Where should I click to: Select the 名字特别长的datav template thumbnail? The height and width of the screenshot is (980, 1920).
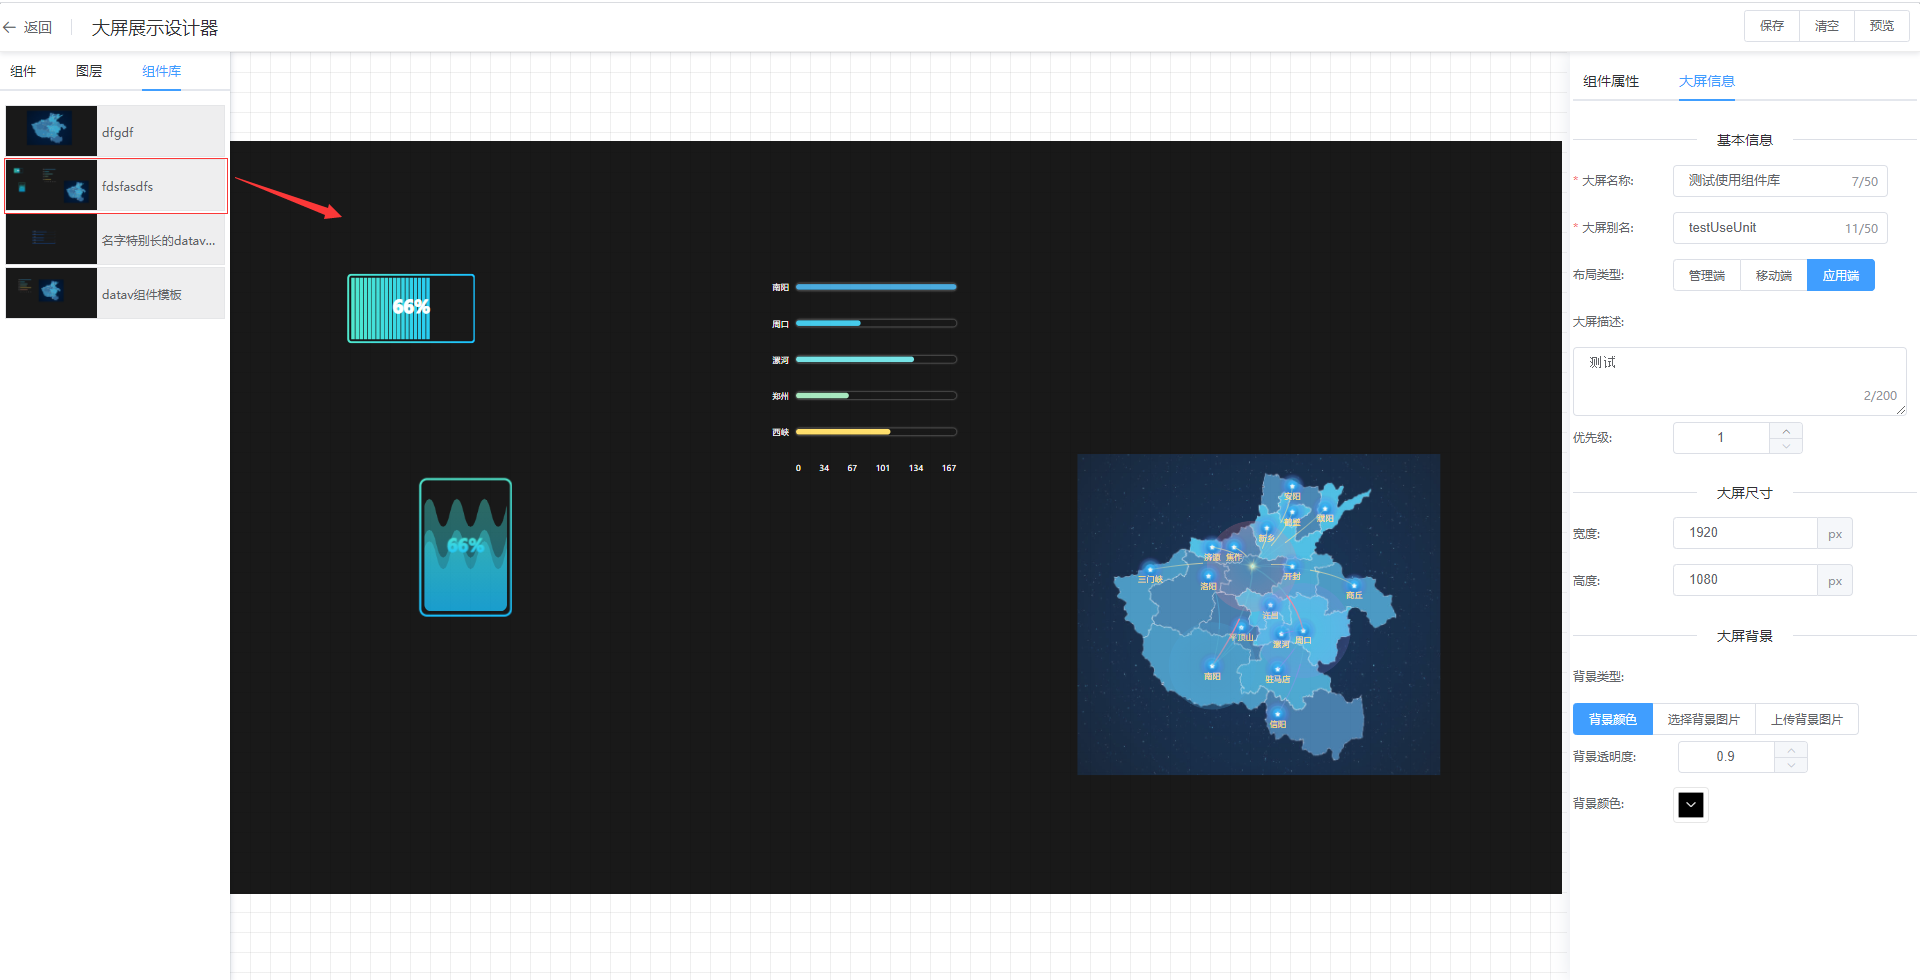coord(51,239)
